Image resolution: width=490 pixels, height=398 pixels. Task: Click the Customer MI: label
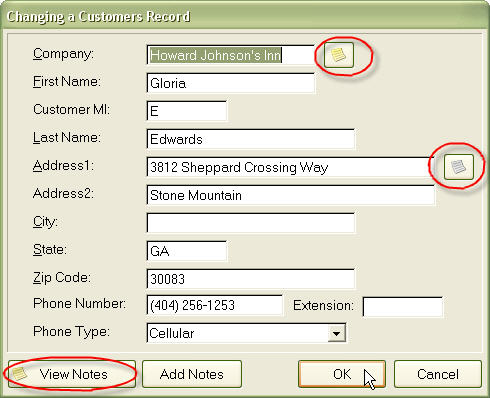(71, 109)
